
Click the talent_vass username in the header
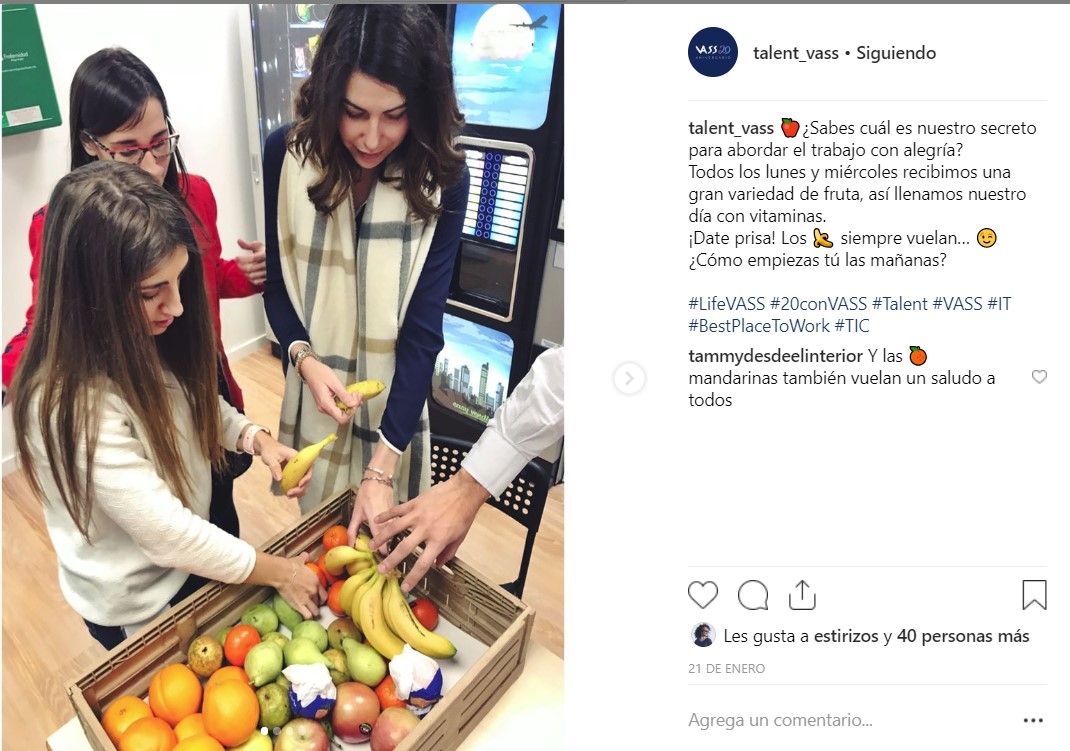(796, 53)
